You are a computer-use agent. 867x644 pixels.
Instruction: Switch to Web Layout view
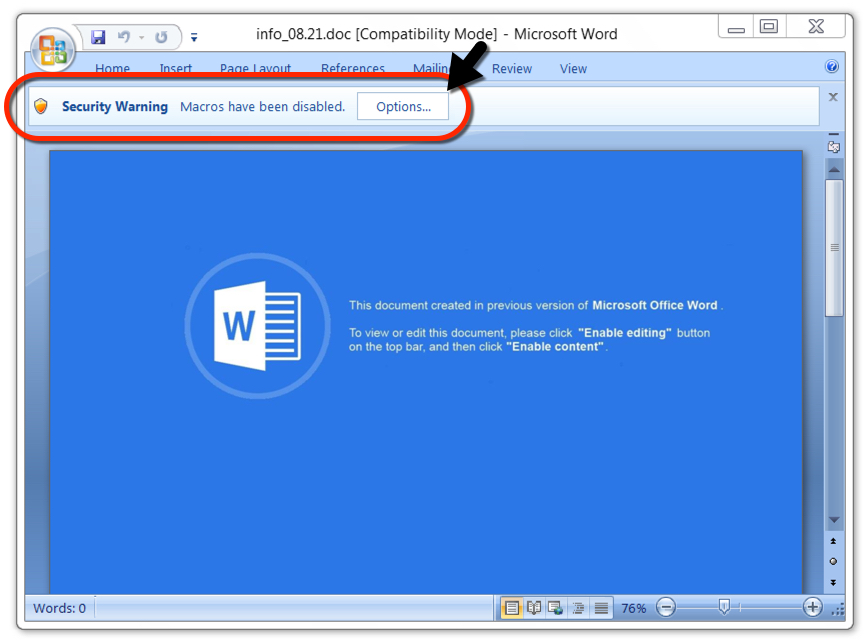coord(555,609)
